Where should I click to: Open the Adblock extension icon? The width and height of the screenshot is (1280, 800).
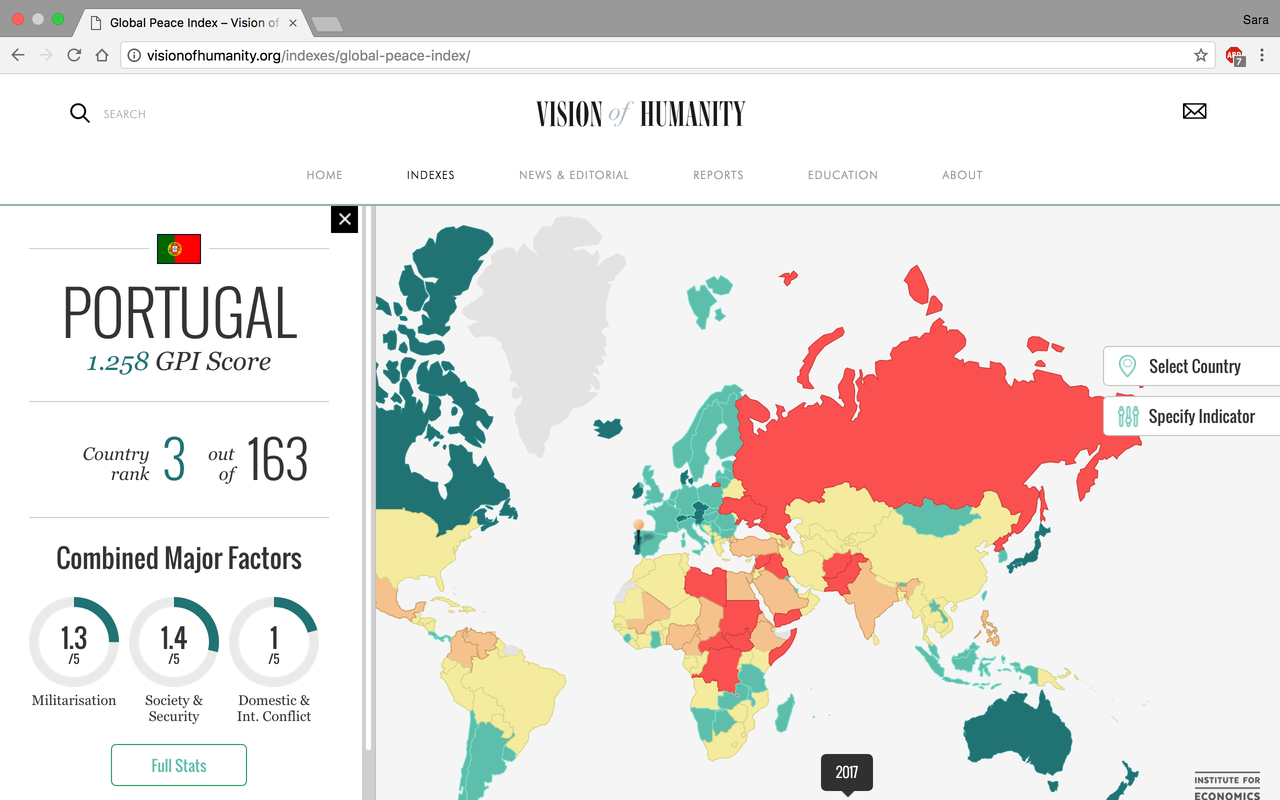[x=1235, y=56]
